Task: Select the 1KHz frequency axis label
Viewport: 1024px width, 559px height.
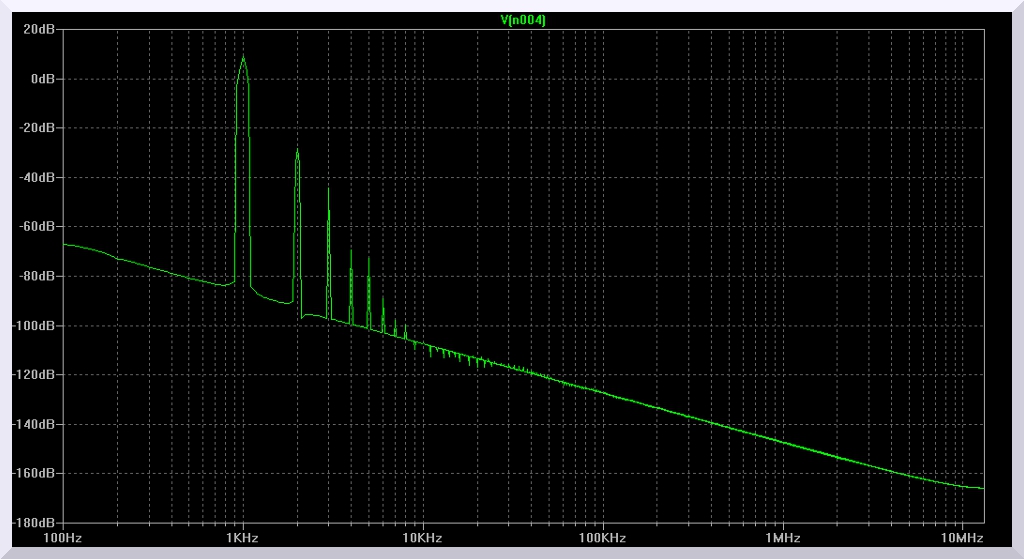Action: 242,538
